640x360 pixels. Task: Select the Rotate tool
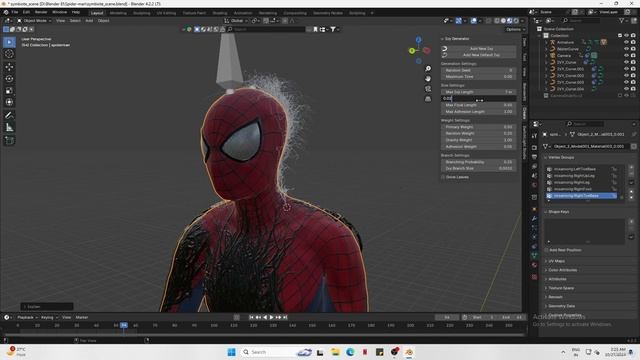pyautogui.click(x=9, y=78)
